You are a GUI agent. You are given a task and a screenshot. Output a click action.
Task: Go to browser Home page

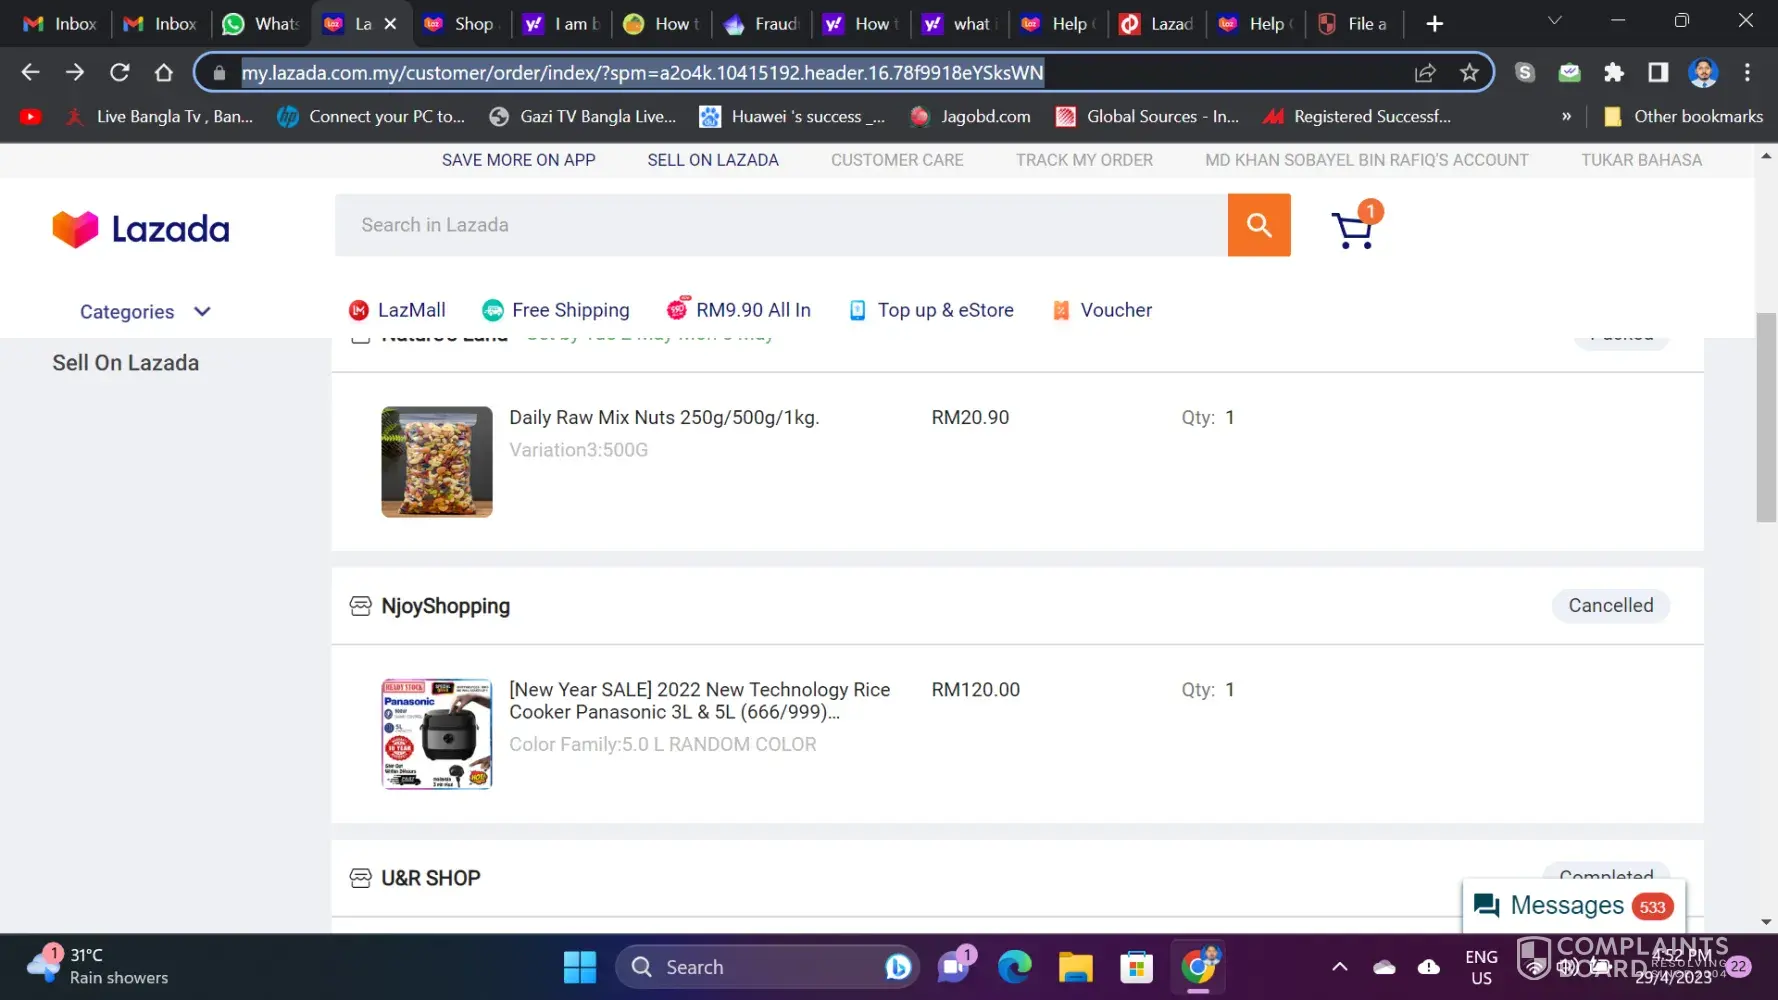click(164, 72)
